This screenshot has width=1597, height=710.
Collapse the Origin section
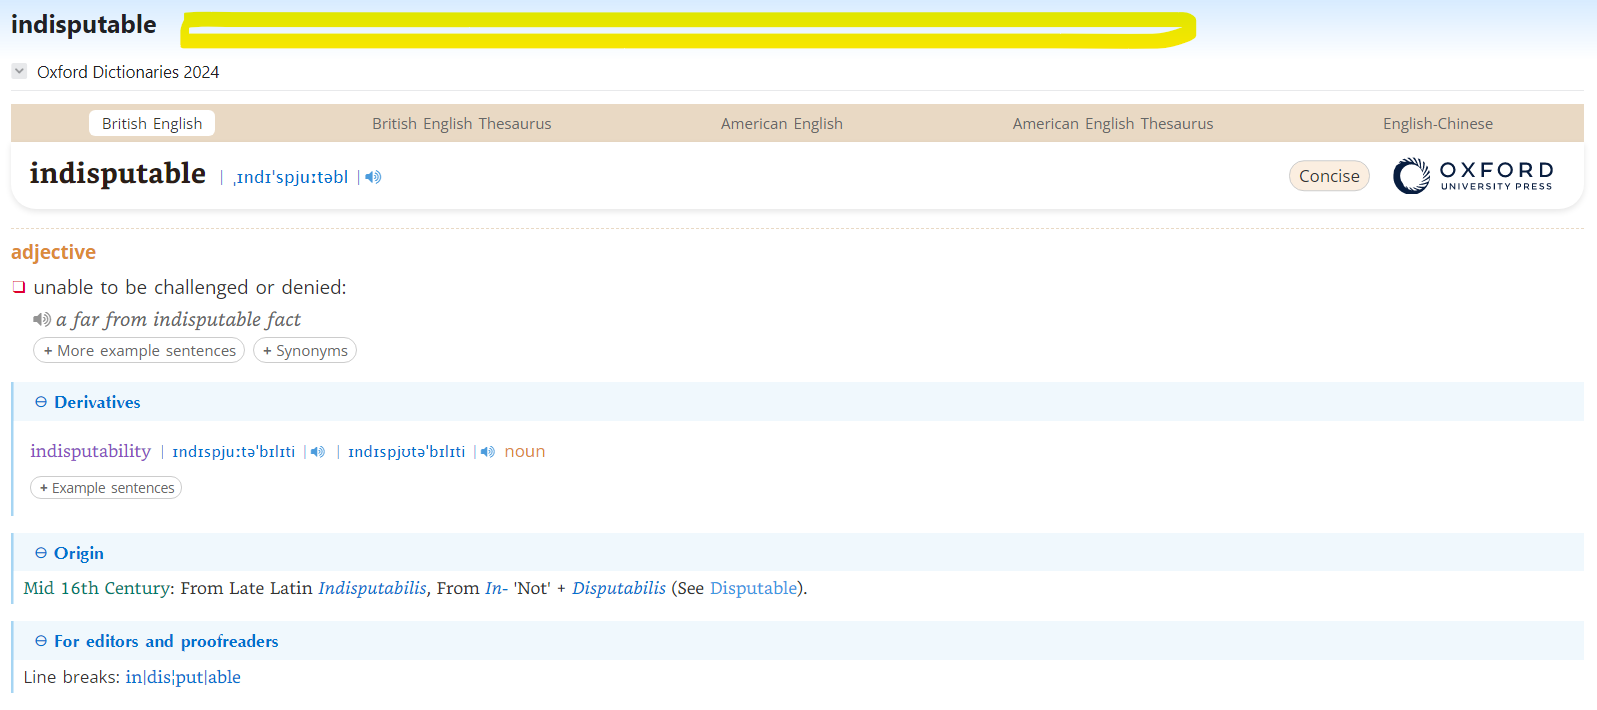41,553
